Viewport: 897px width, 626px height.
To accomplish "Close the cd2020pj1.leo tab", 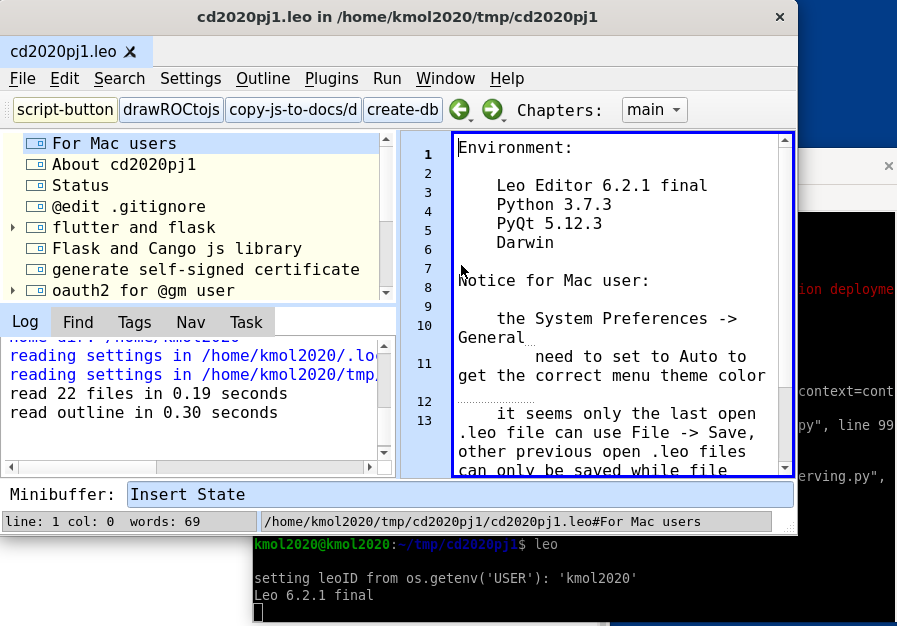I will [x=130, y=52].
